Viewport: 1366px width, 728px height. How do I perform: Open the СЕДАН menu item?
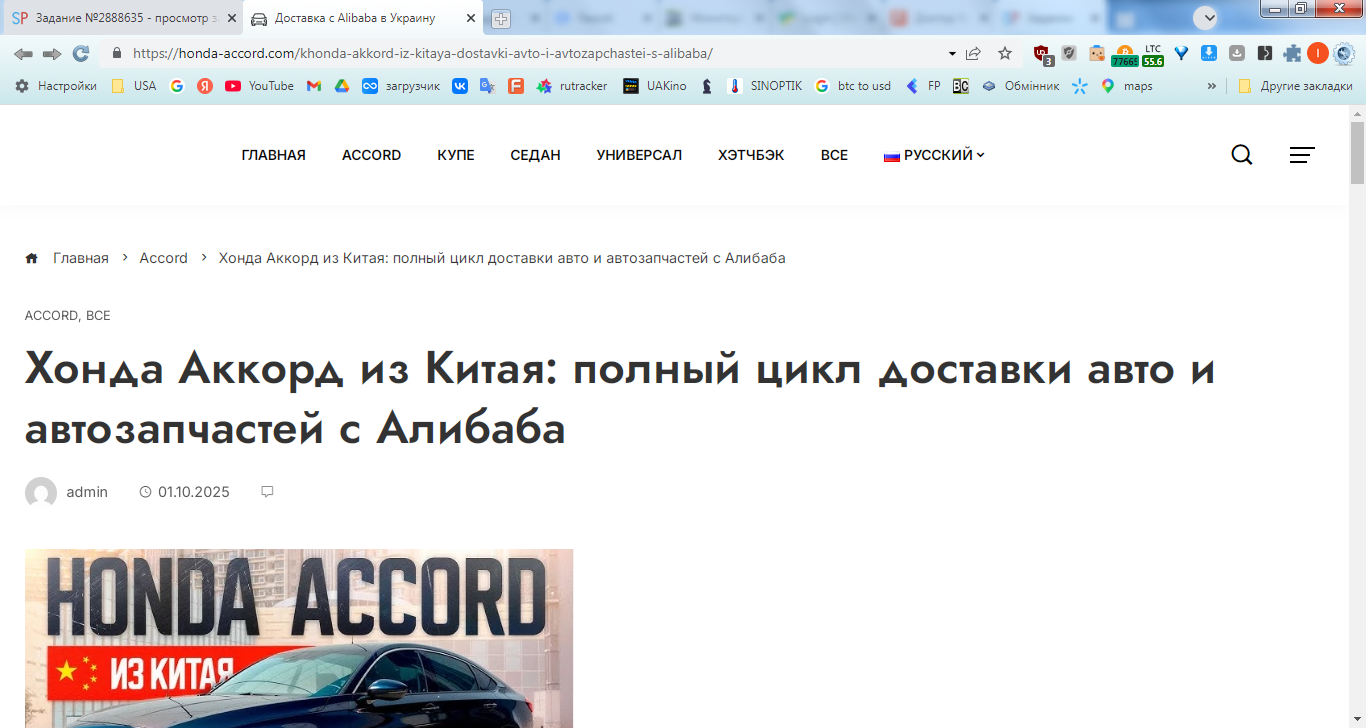click(x=535, y=155)
